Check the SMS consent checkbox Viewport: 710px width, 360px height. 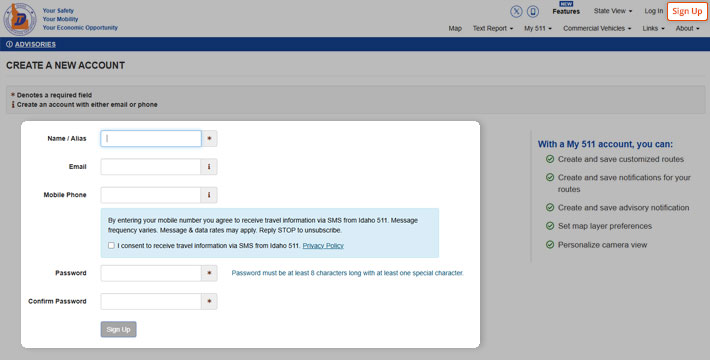pos(111,245)
